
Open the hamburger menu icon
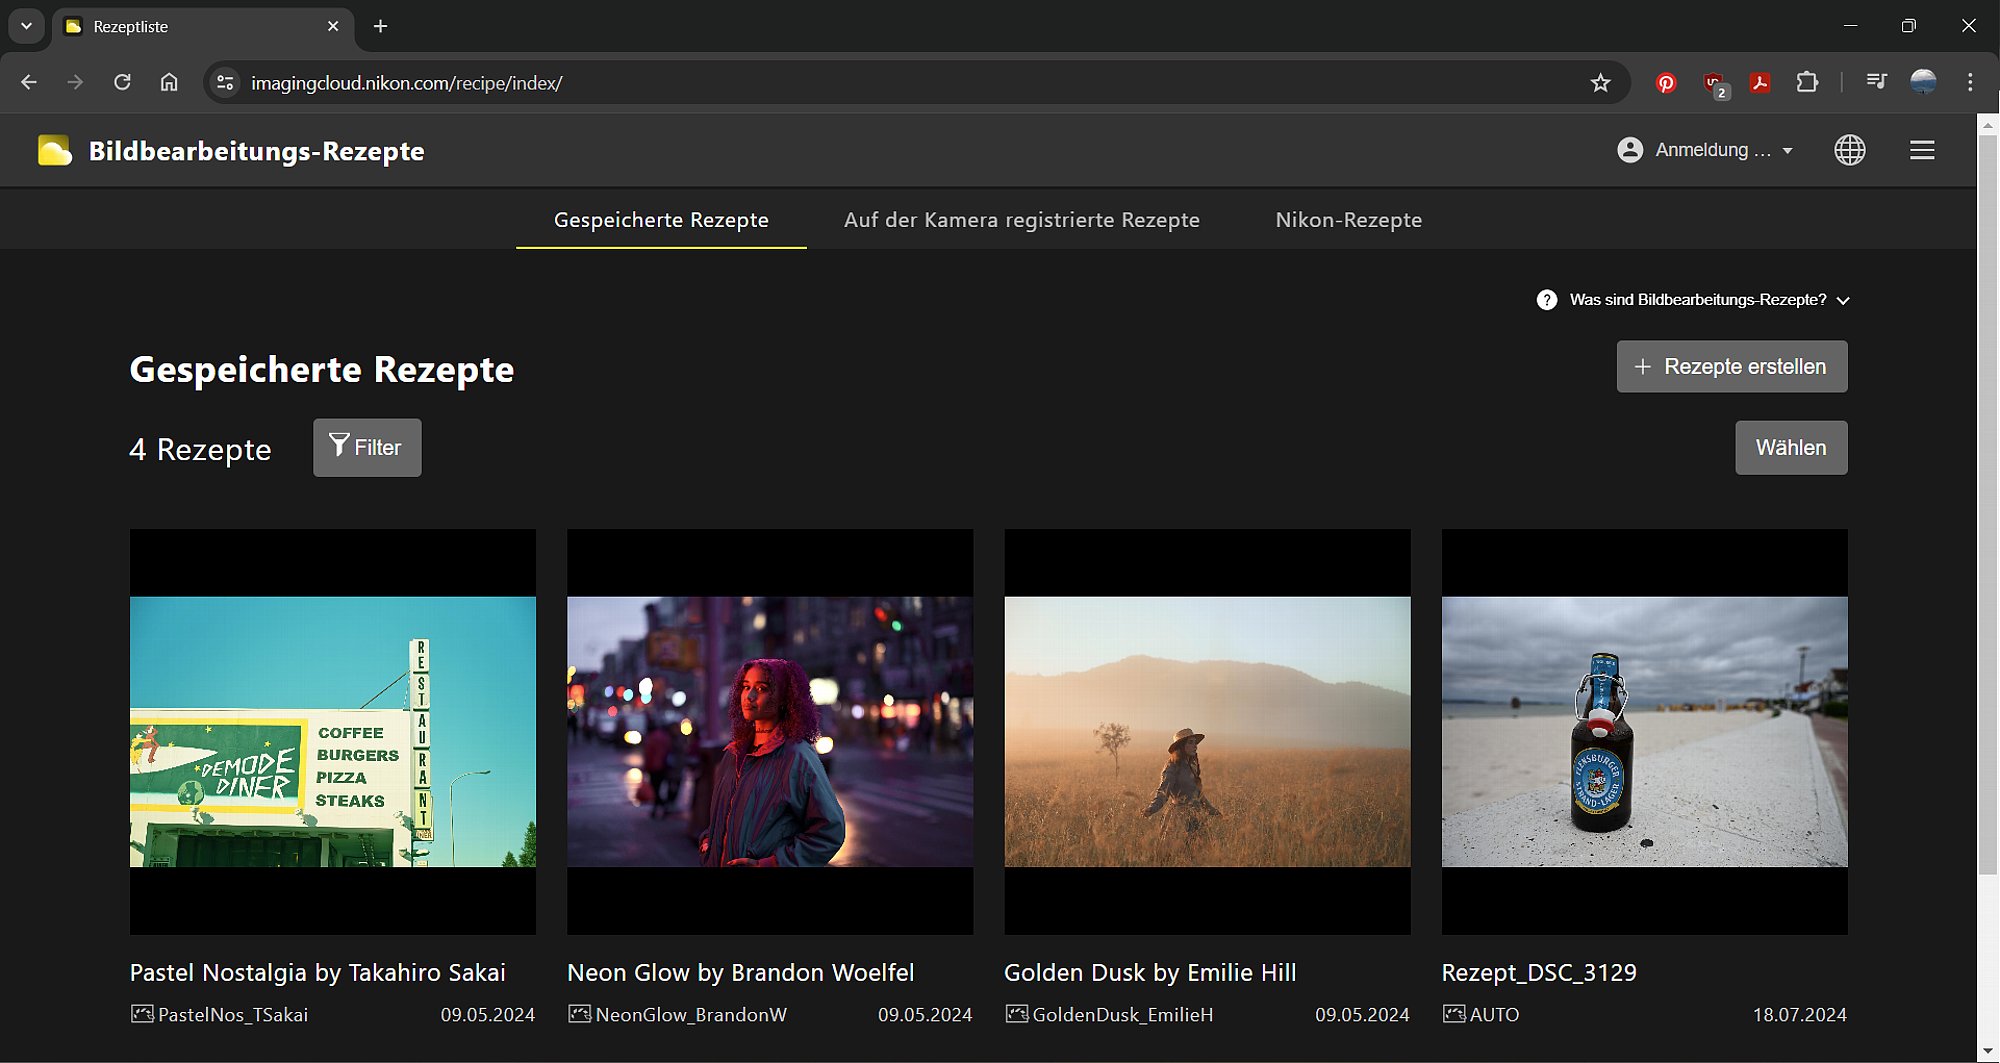(x=1921, y=150)
